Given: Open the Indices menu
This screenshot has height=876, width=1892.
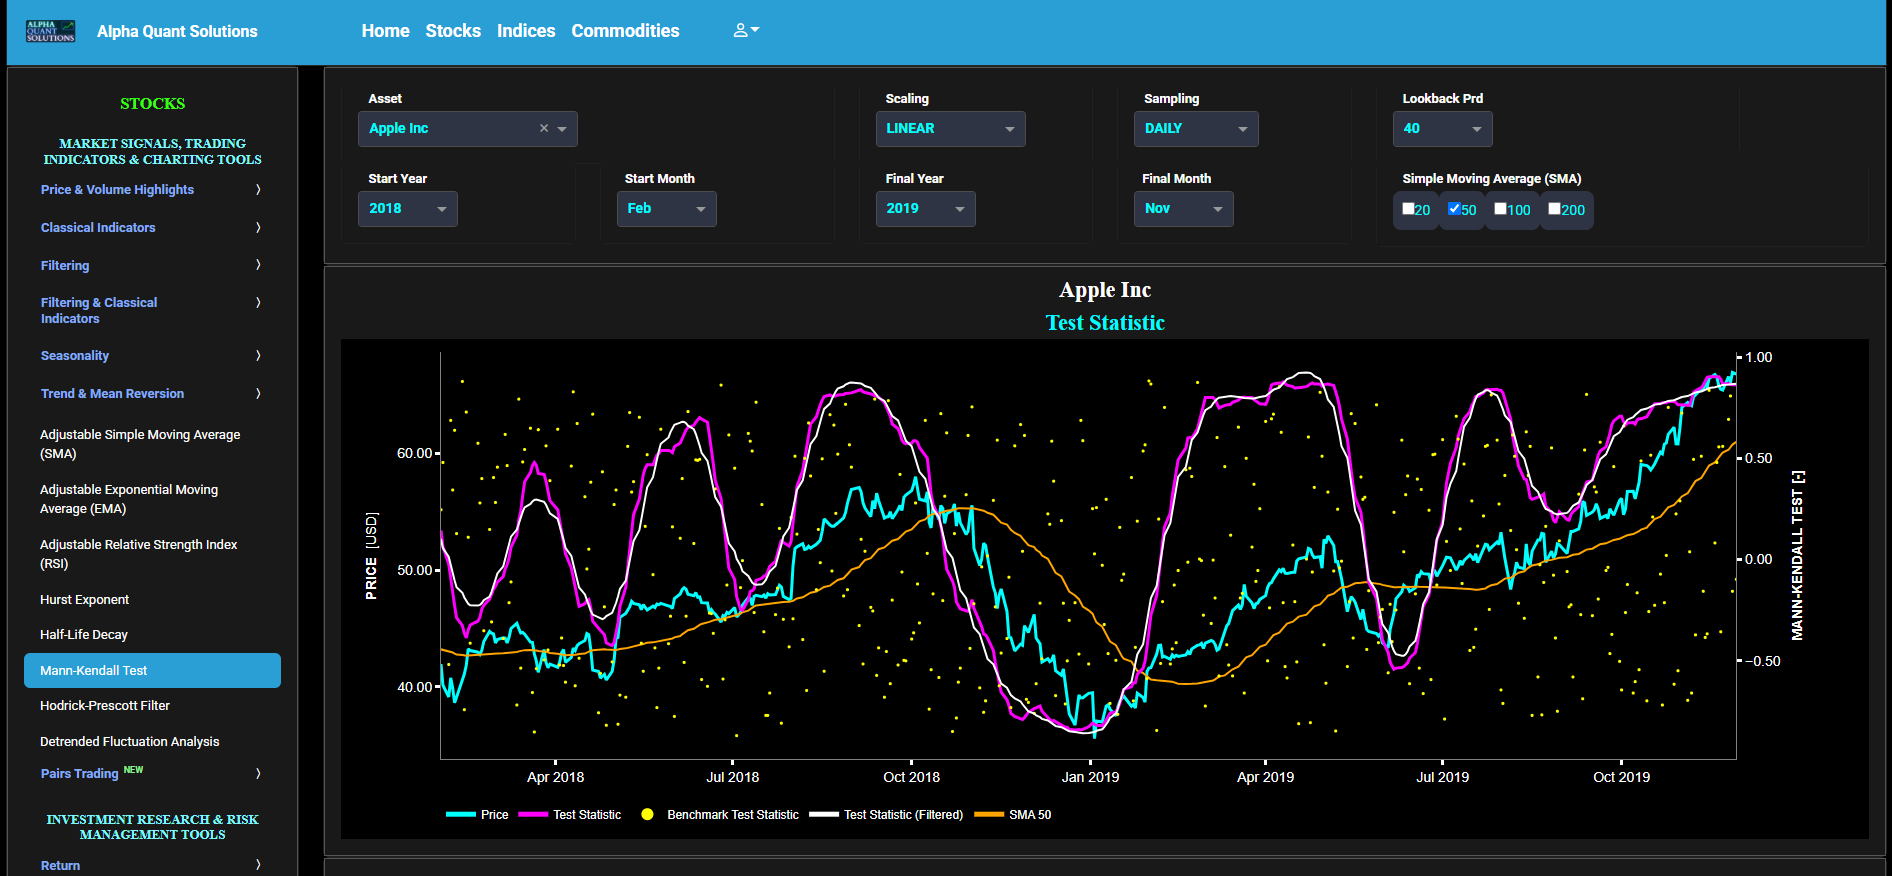Looking at the screenshot, I should [526, 31].
